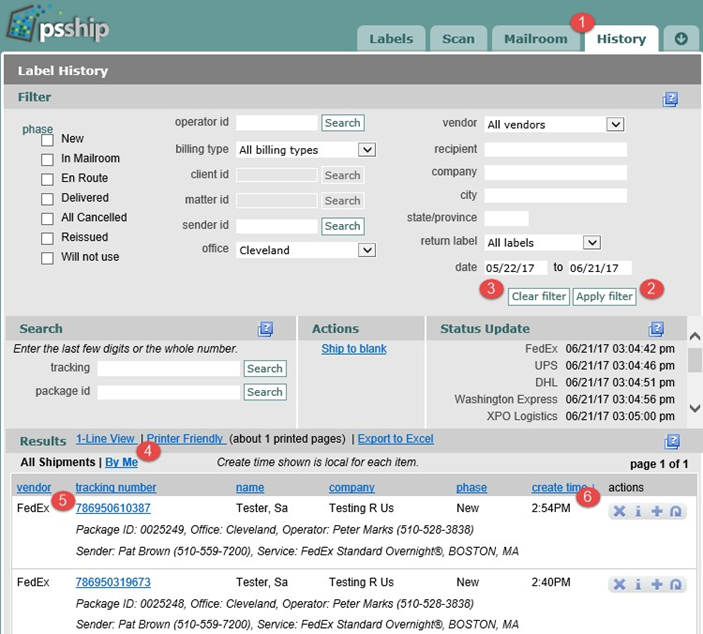The height and width of the screenshot is (634, 703).
Task: Click plus icon for shipment 786950319673
Action: [657, 584]
